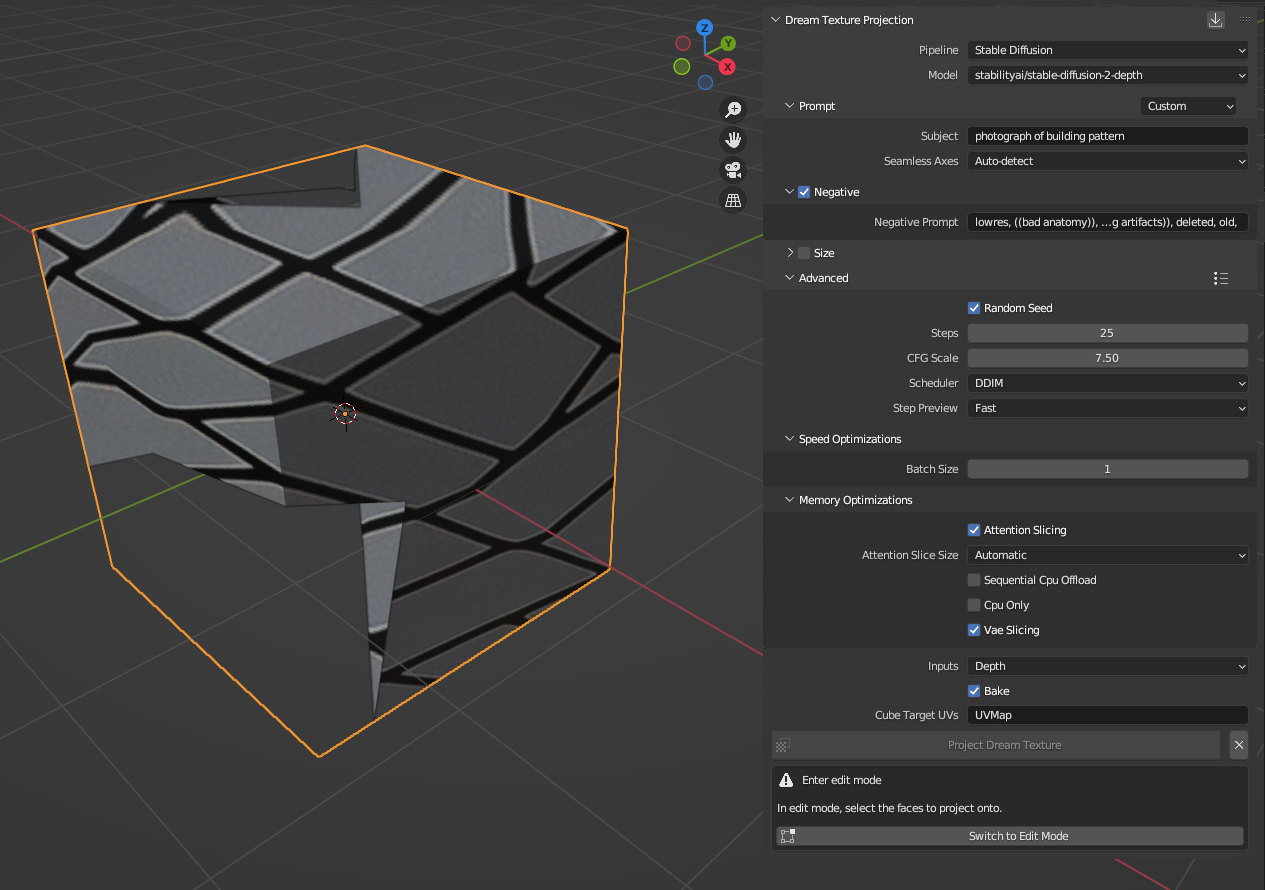Viewport: 1265px width, 890px height.
Task: Click the X axis on navigation gizmo
Action: 727,67
